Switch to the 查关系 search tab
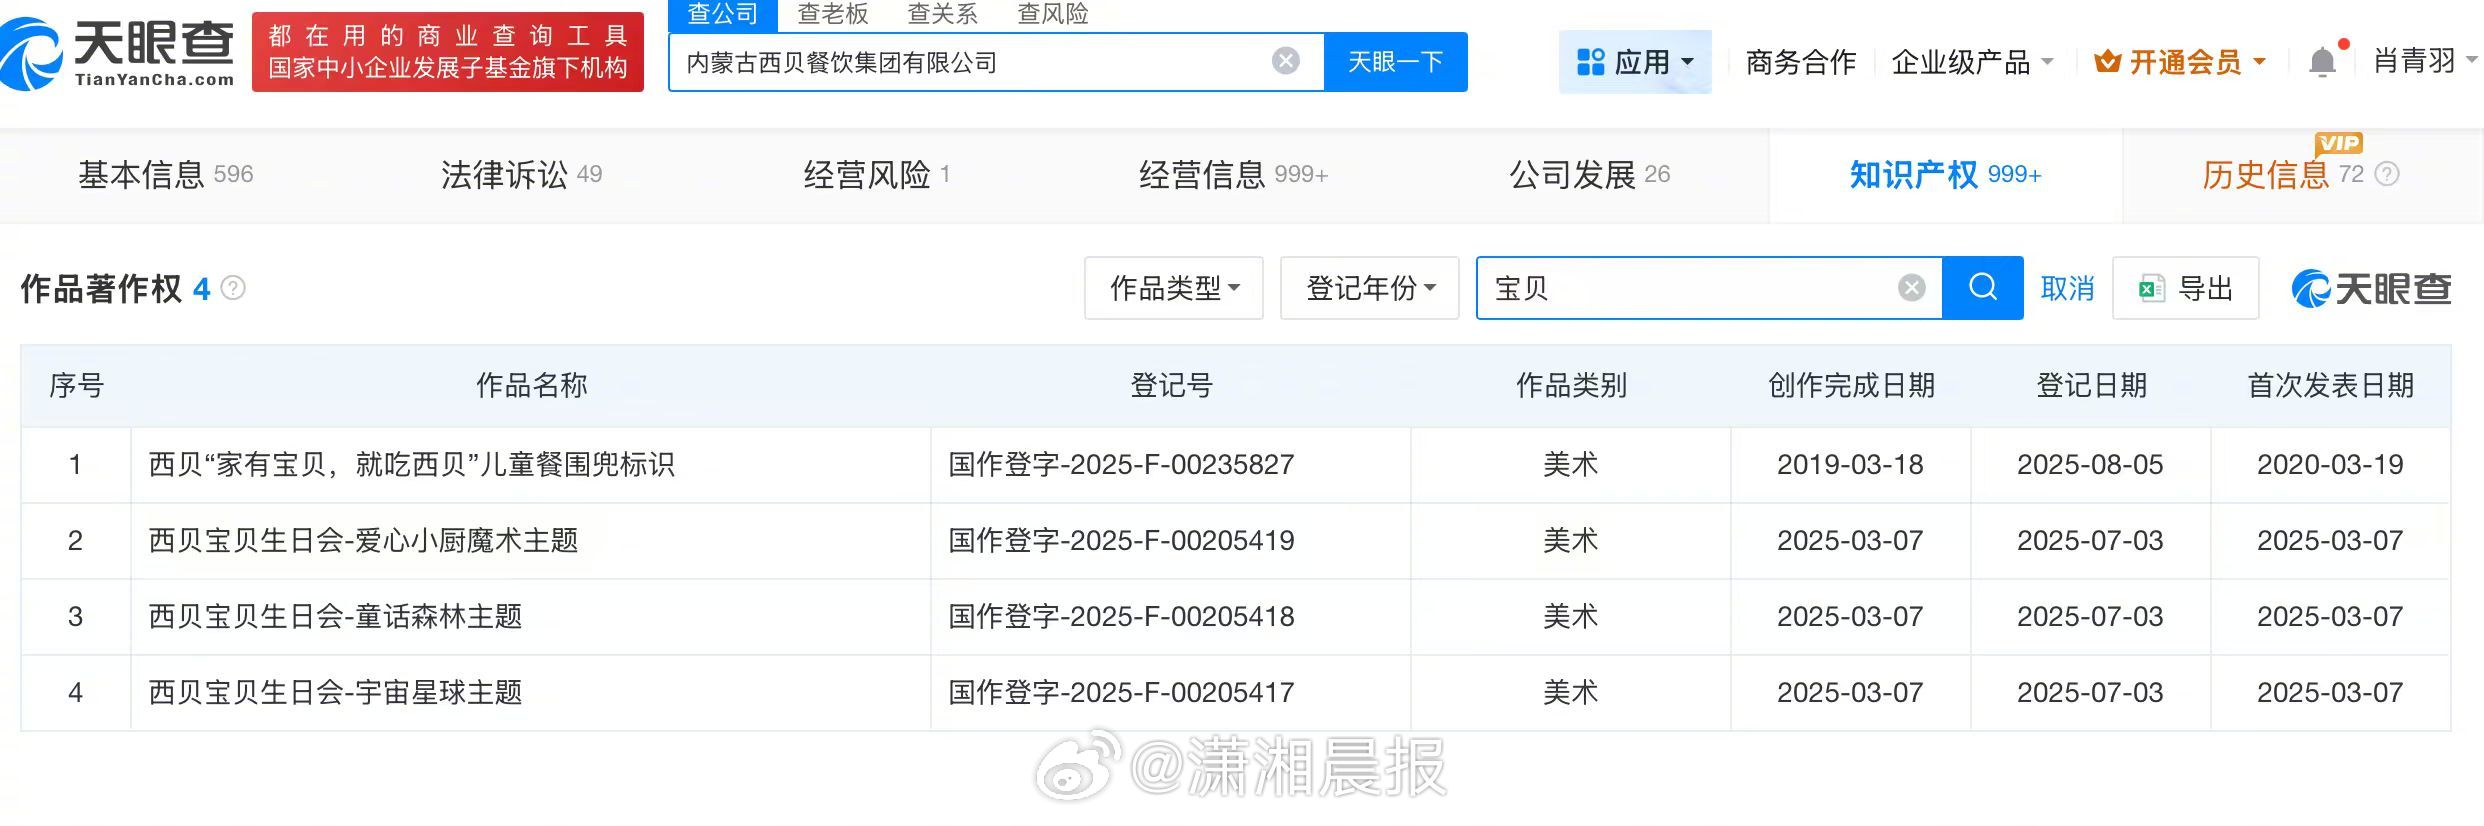 (x=943, y=14)
